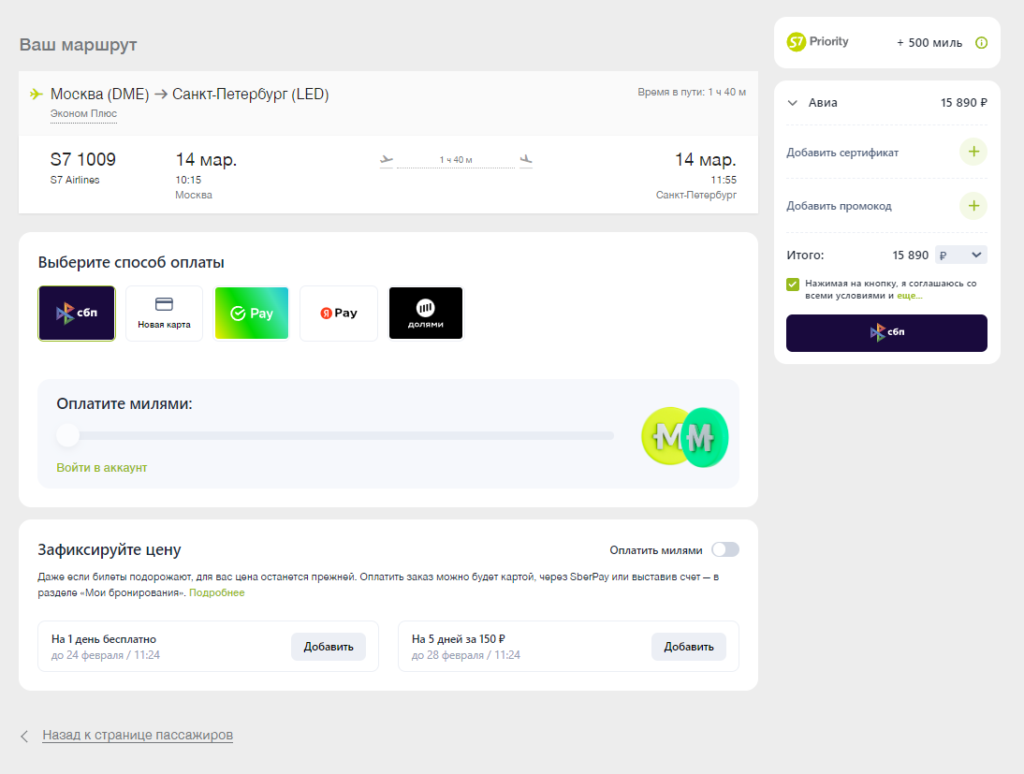Click the plus icon to add certificate
The height and width of the screenshot is (774, 1024).
973,153
